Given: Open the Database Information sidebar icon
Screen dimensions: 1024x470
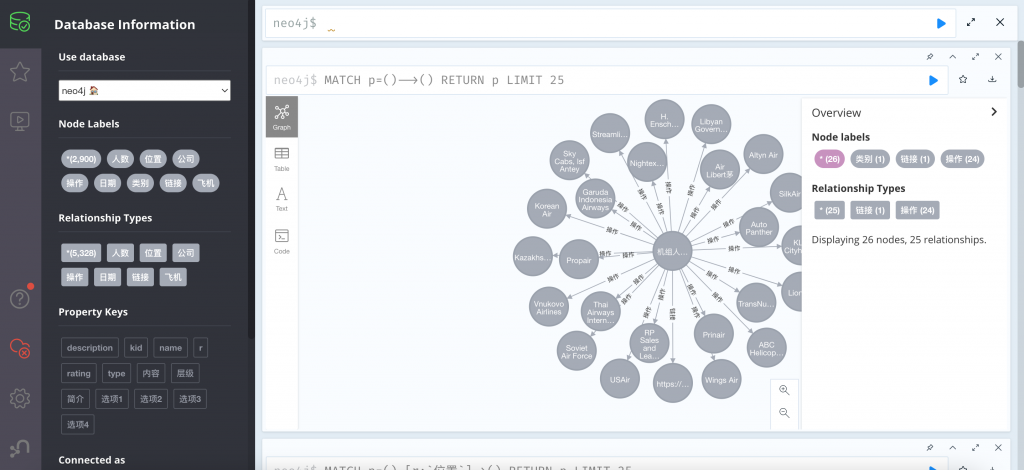Looking at the screenshot, I should (20, 24).
